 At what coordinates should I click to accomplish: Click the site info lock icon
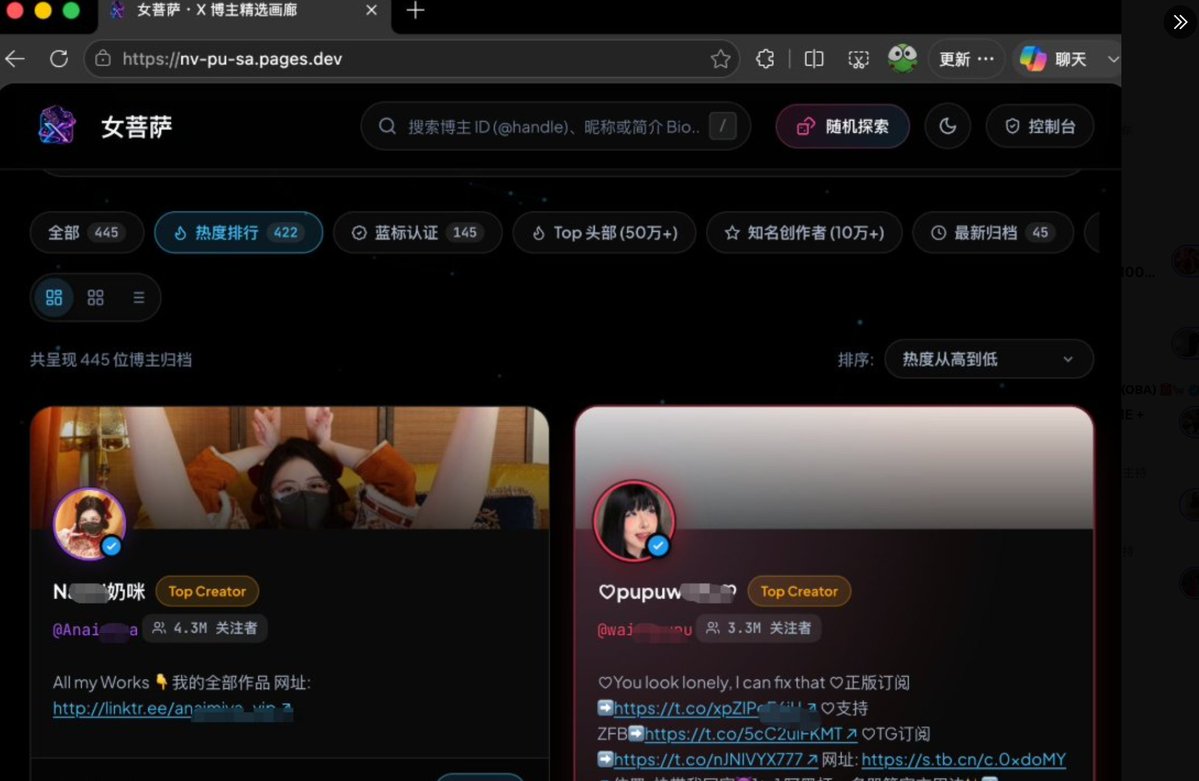coord(103,59)
